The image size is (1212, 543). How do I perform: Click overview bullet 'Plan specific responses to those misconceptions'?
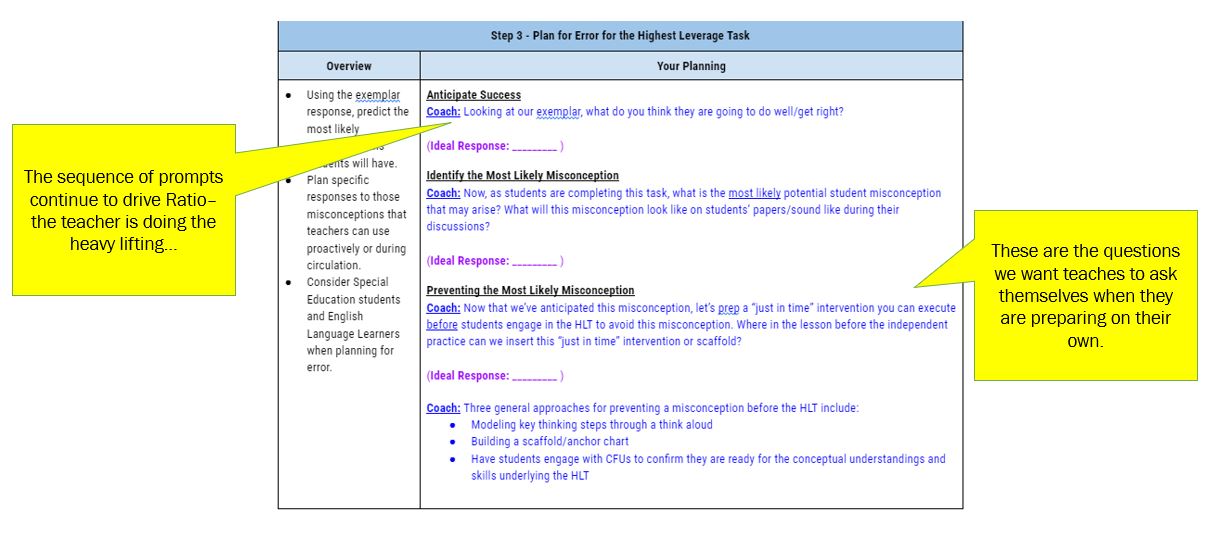coord(357,223)
